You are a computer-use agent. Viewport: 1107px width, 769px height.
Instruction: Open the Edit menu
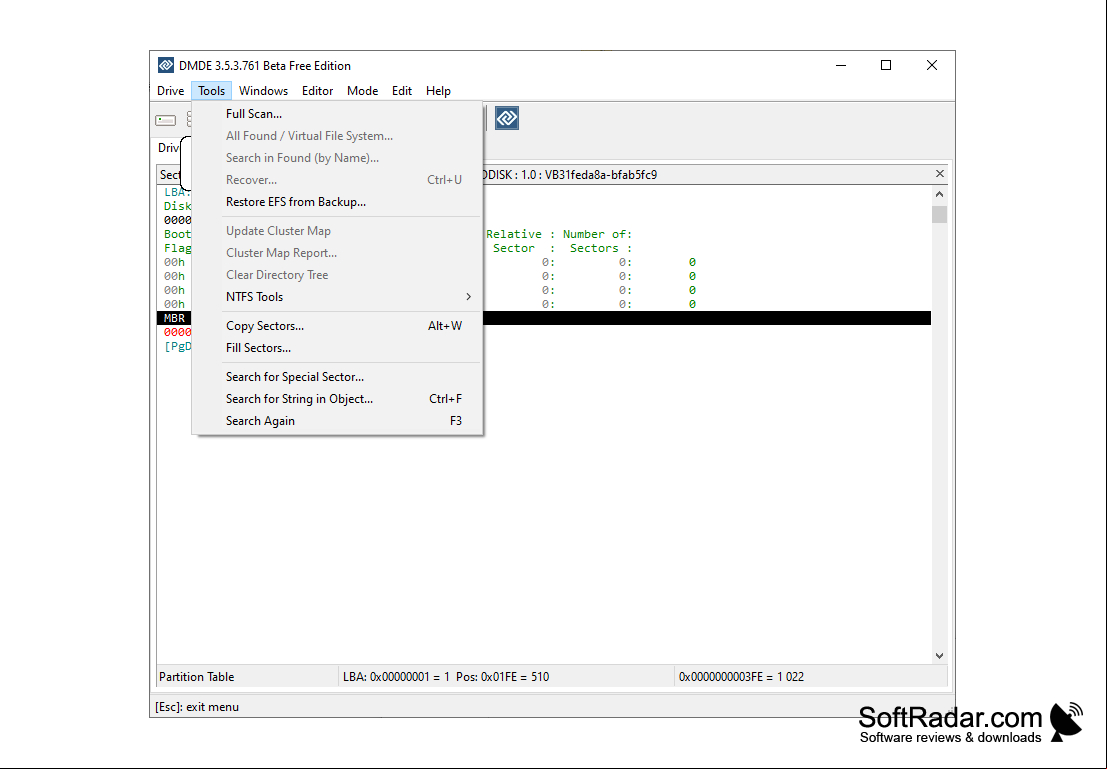(402, 91)
